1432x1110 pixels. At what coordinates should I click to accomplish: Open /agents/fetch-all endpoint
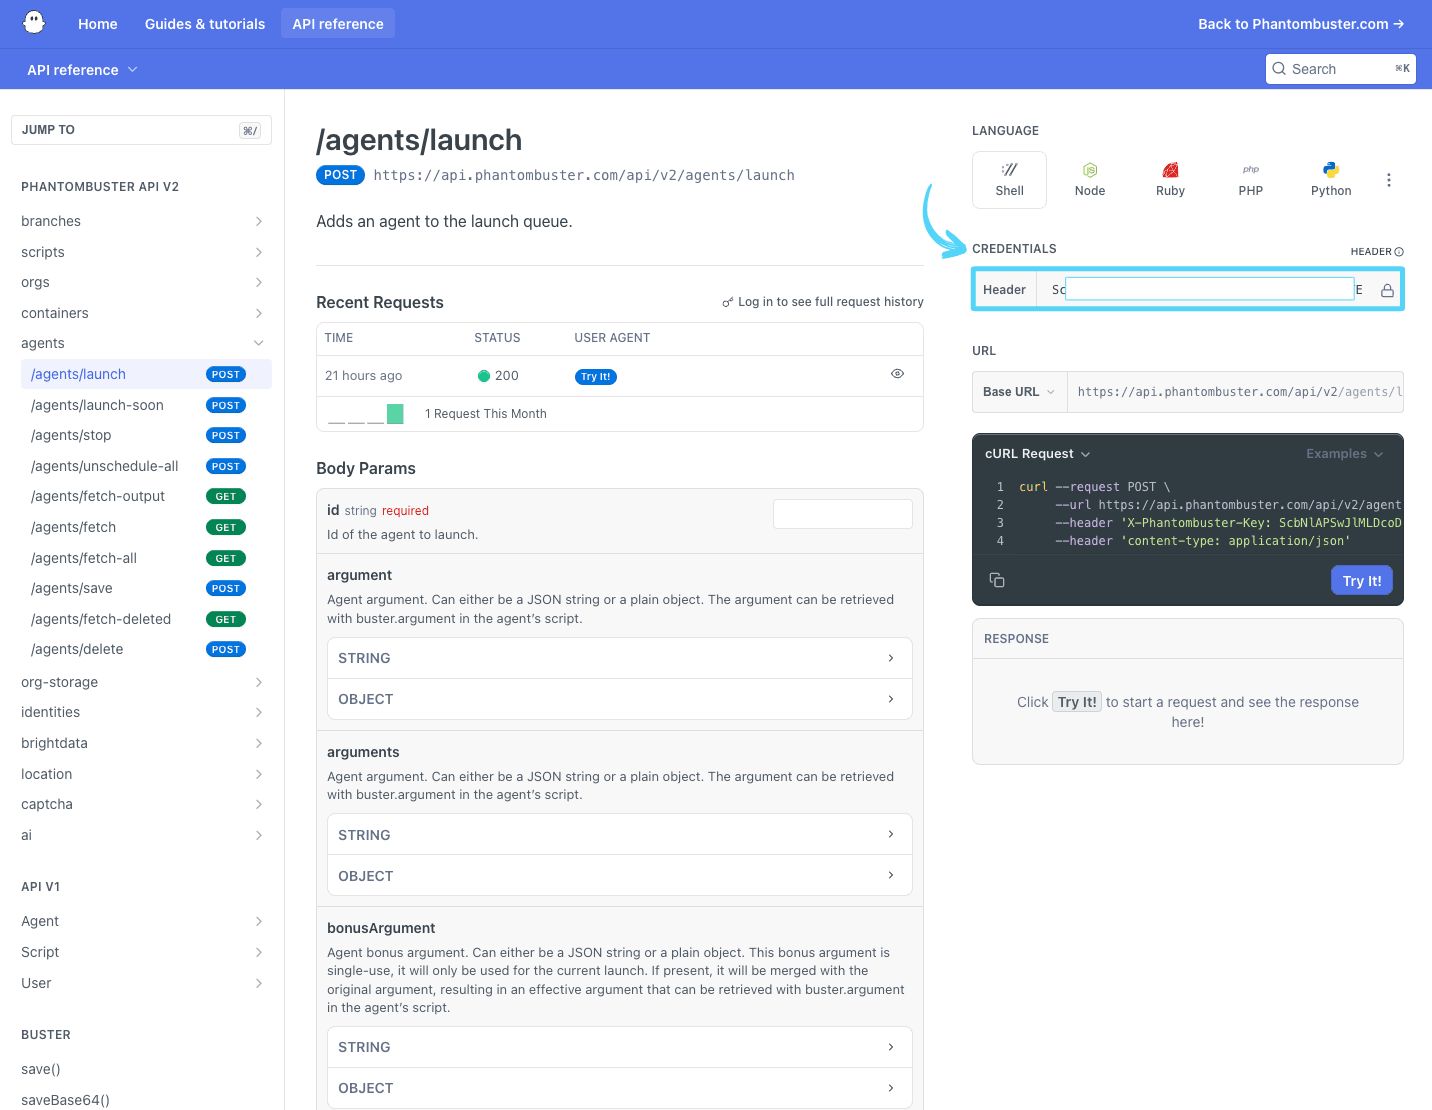click(146, 558)
